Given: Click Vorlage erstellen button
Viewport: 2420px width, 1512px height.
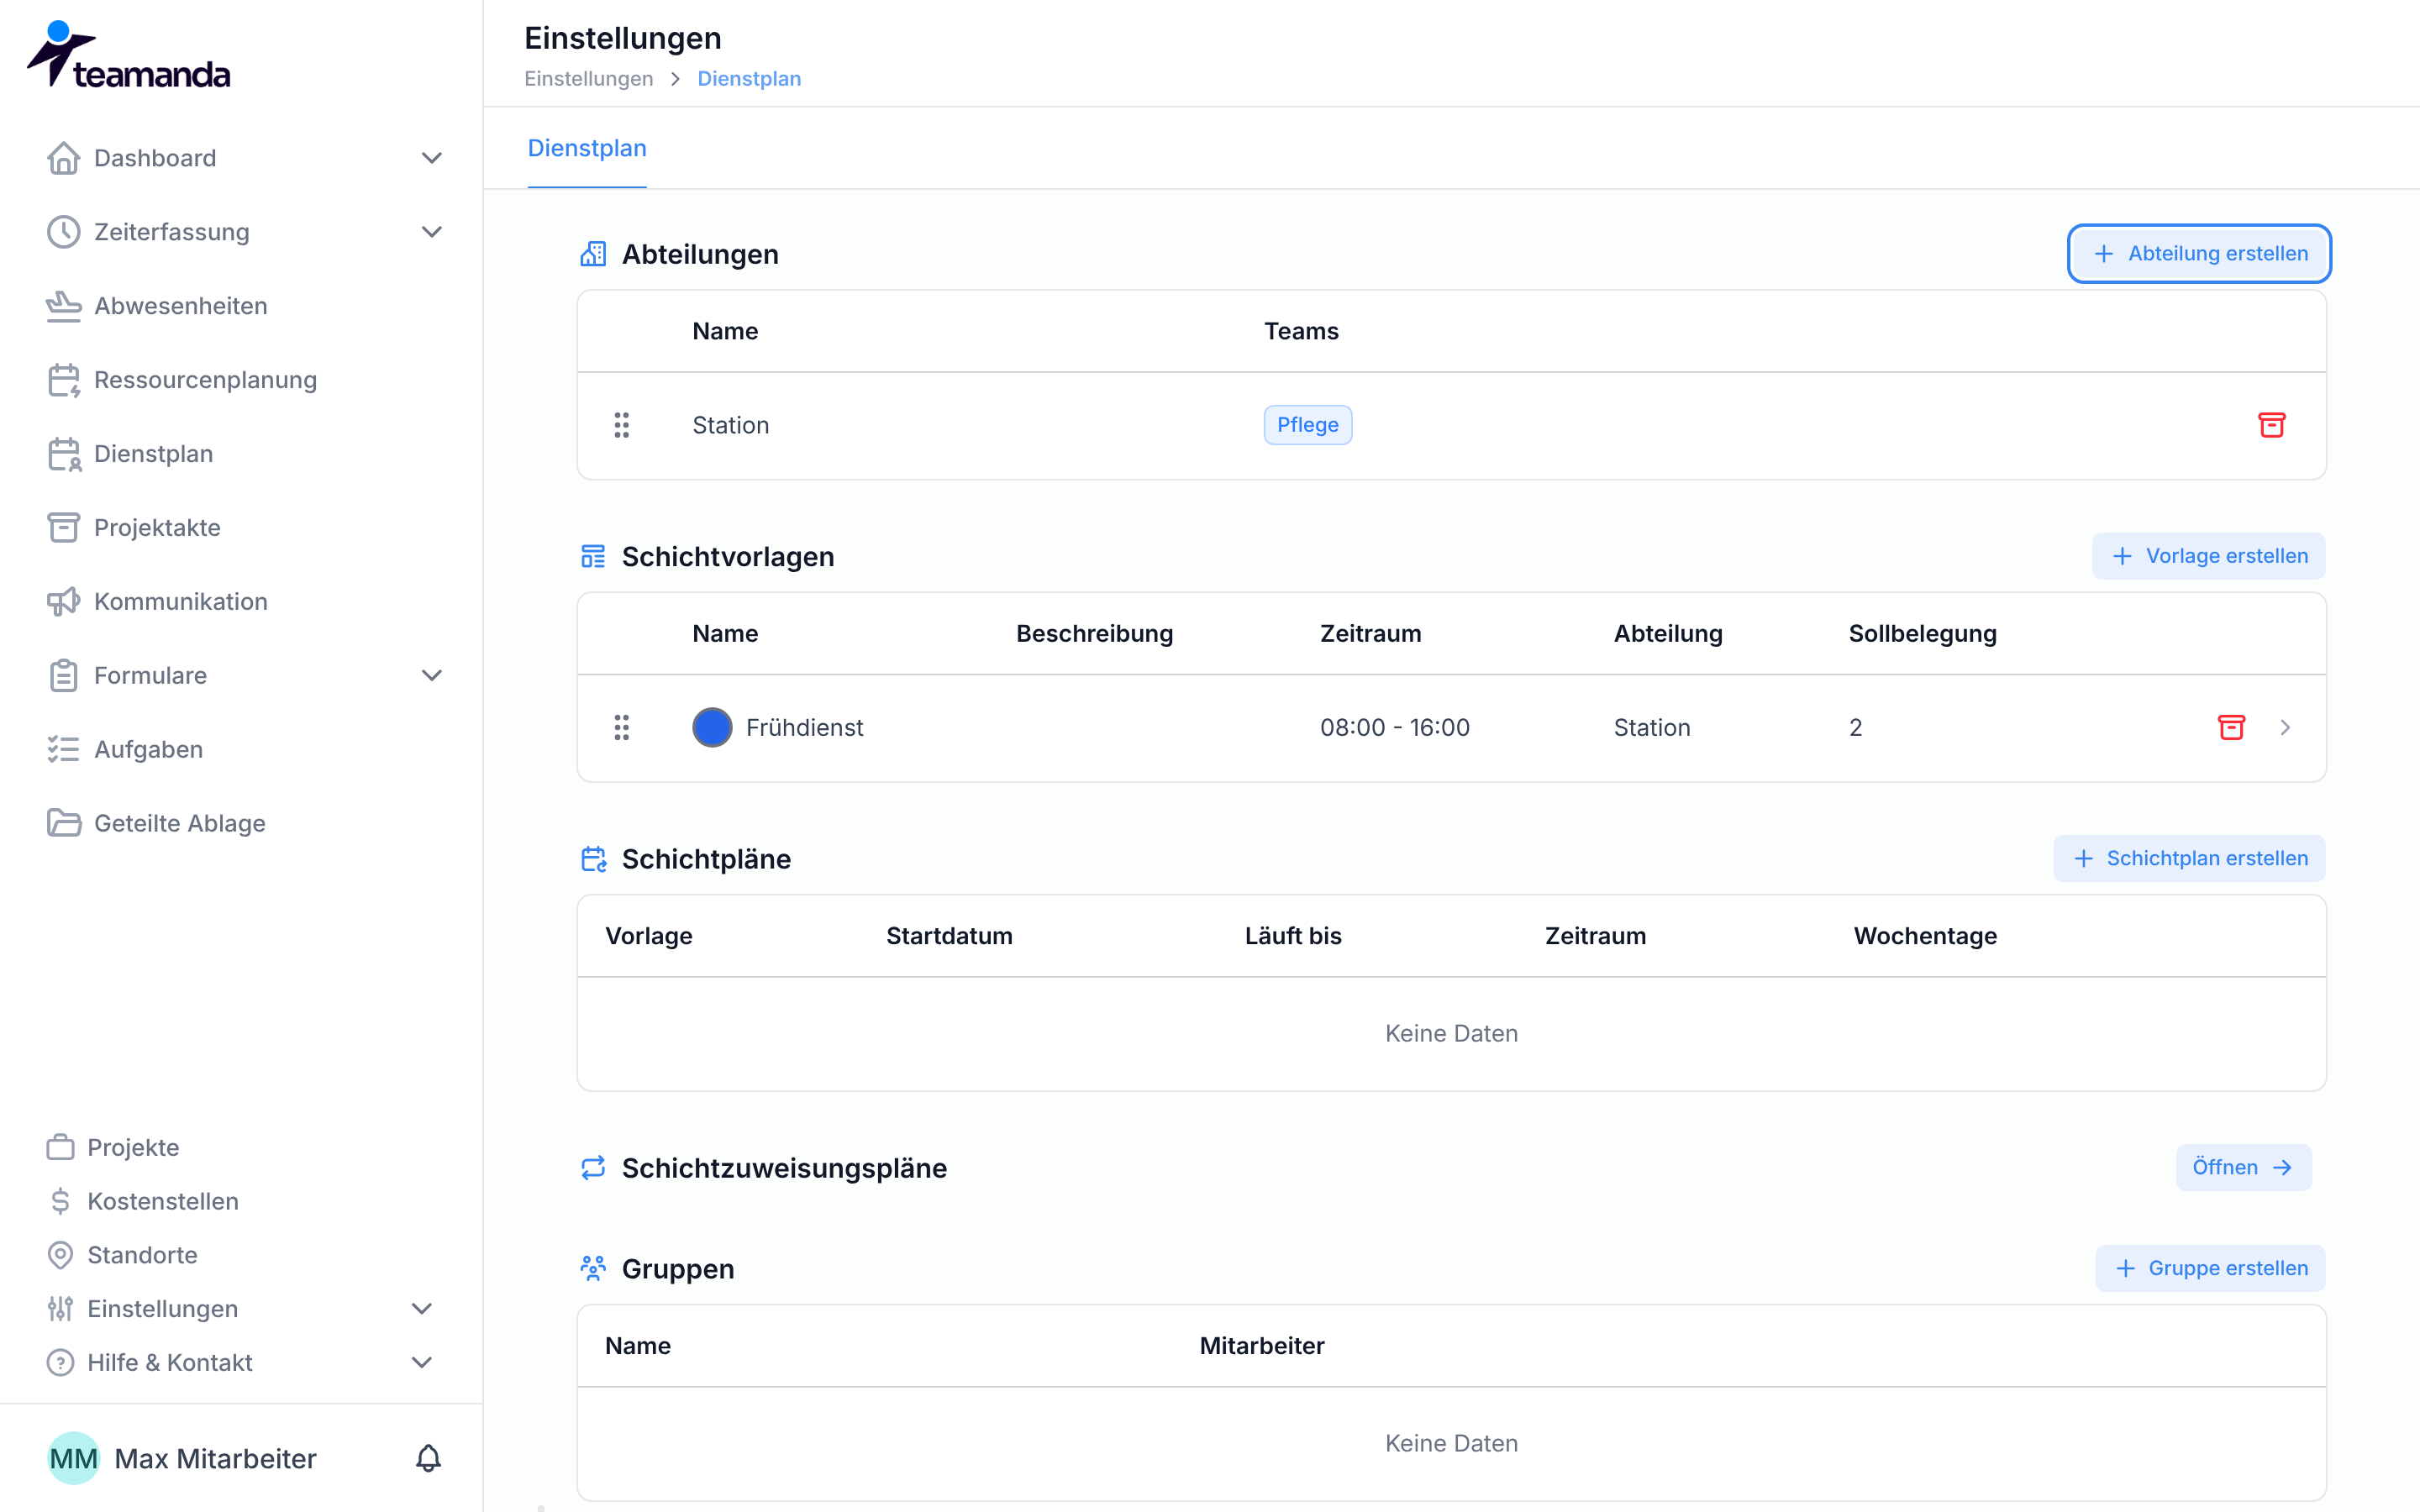Looking at the screenshot, I should [x=2208, y=556].
